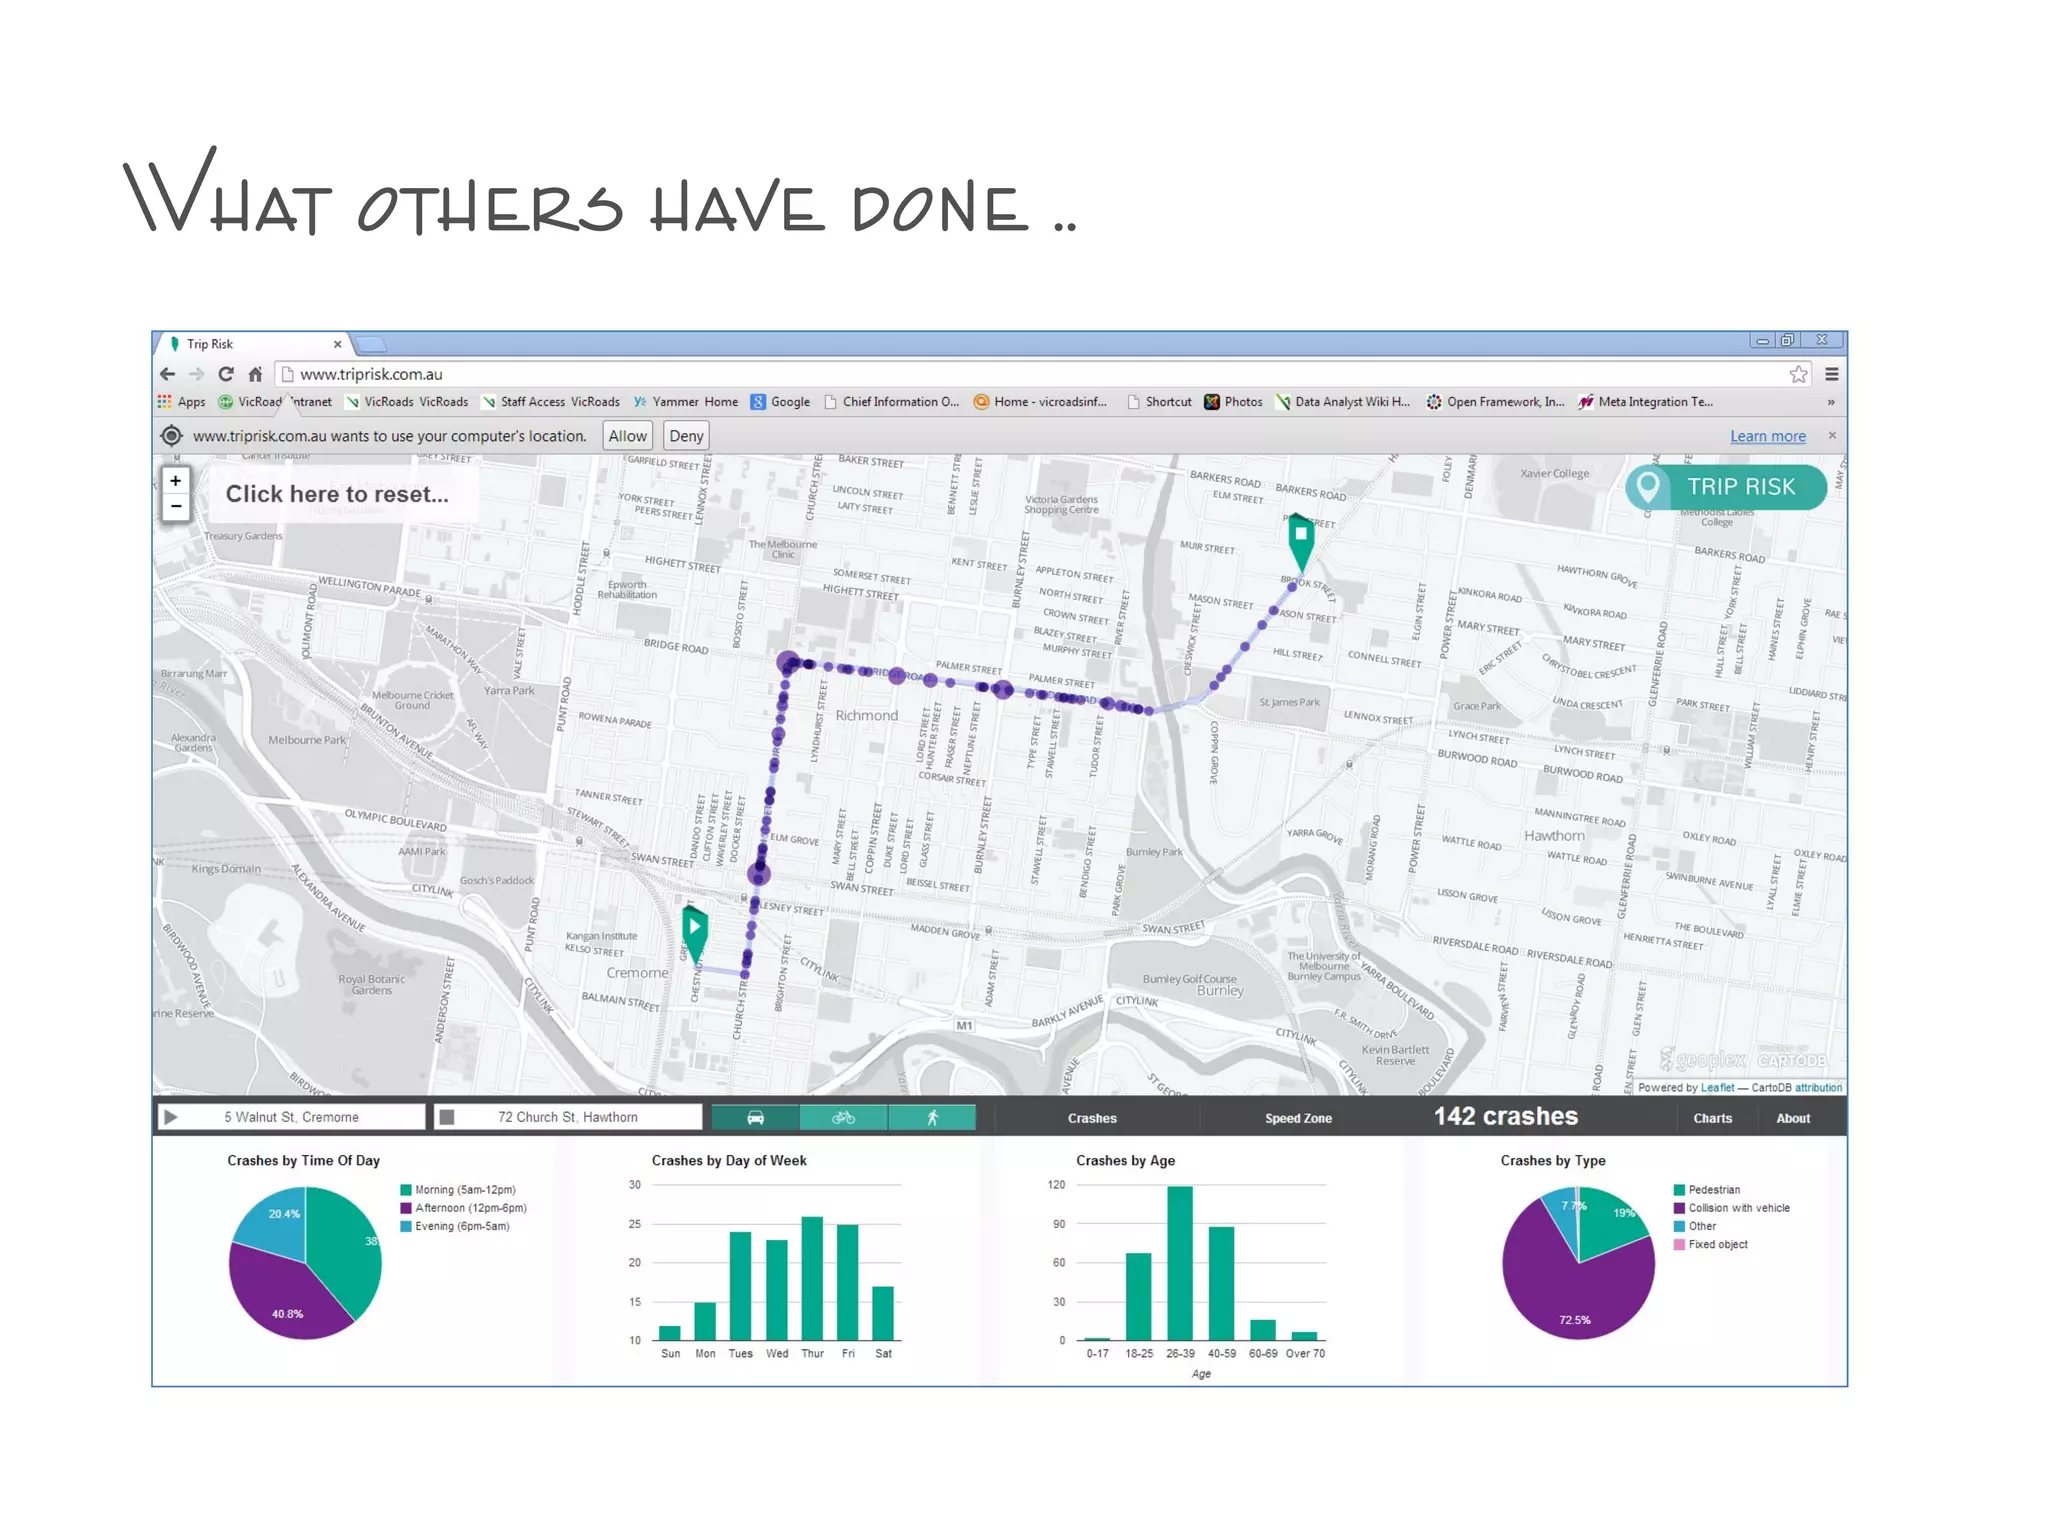The height and width of the screenshot is (1536, 2048).
Task: Zoom out on the map
Action: (x=176, y=507)
